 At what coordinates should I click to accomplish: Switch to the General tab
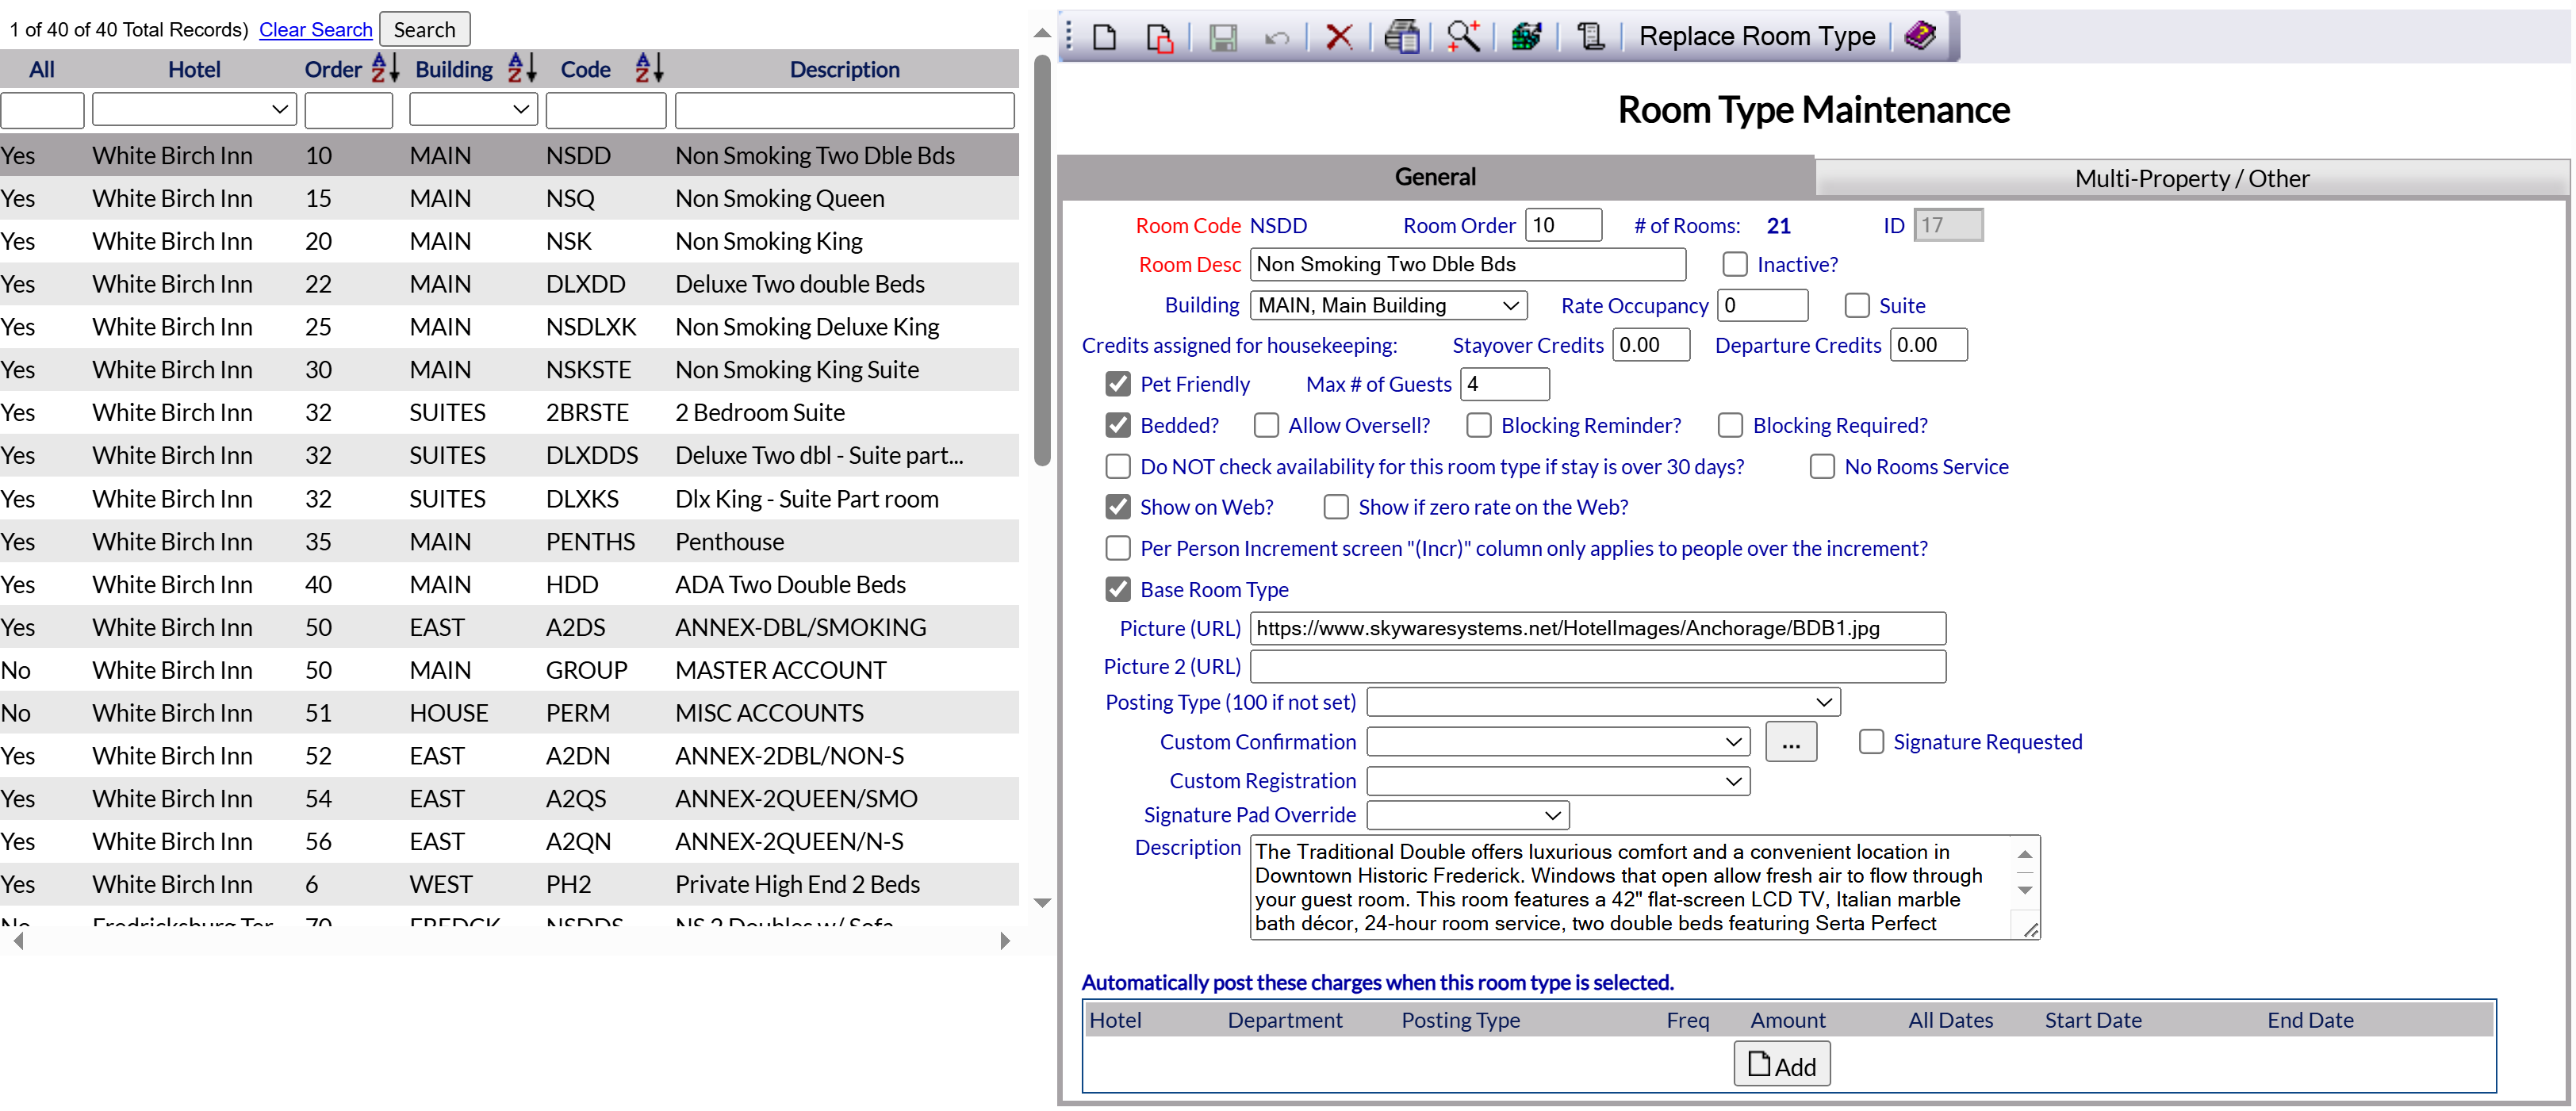pos(1435,177)
